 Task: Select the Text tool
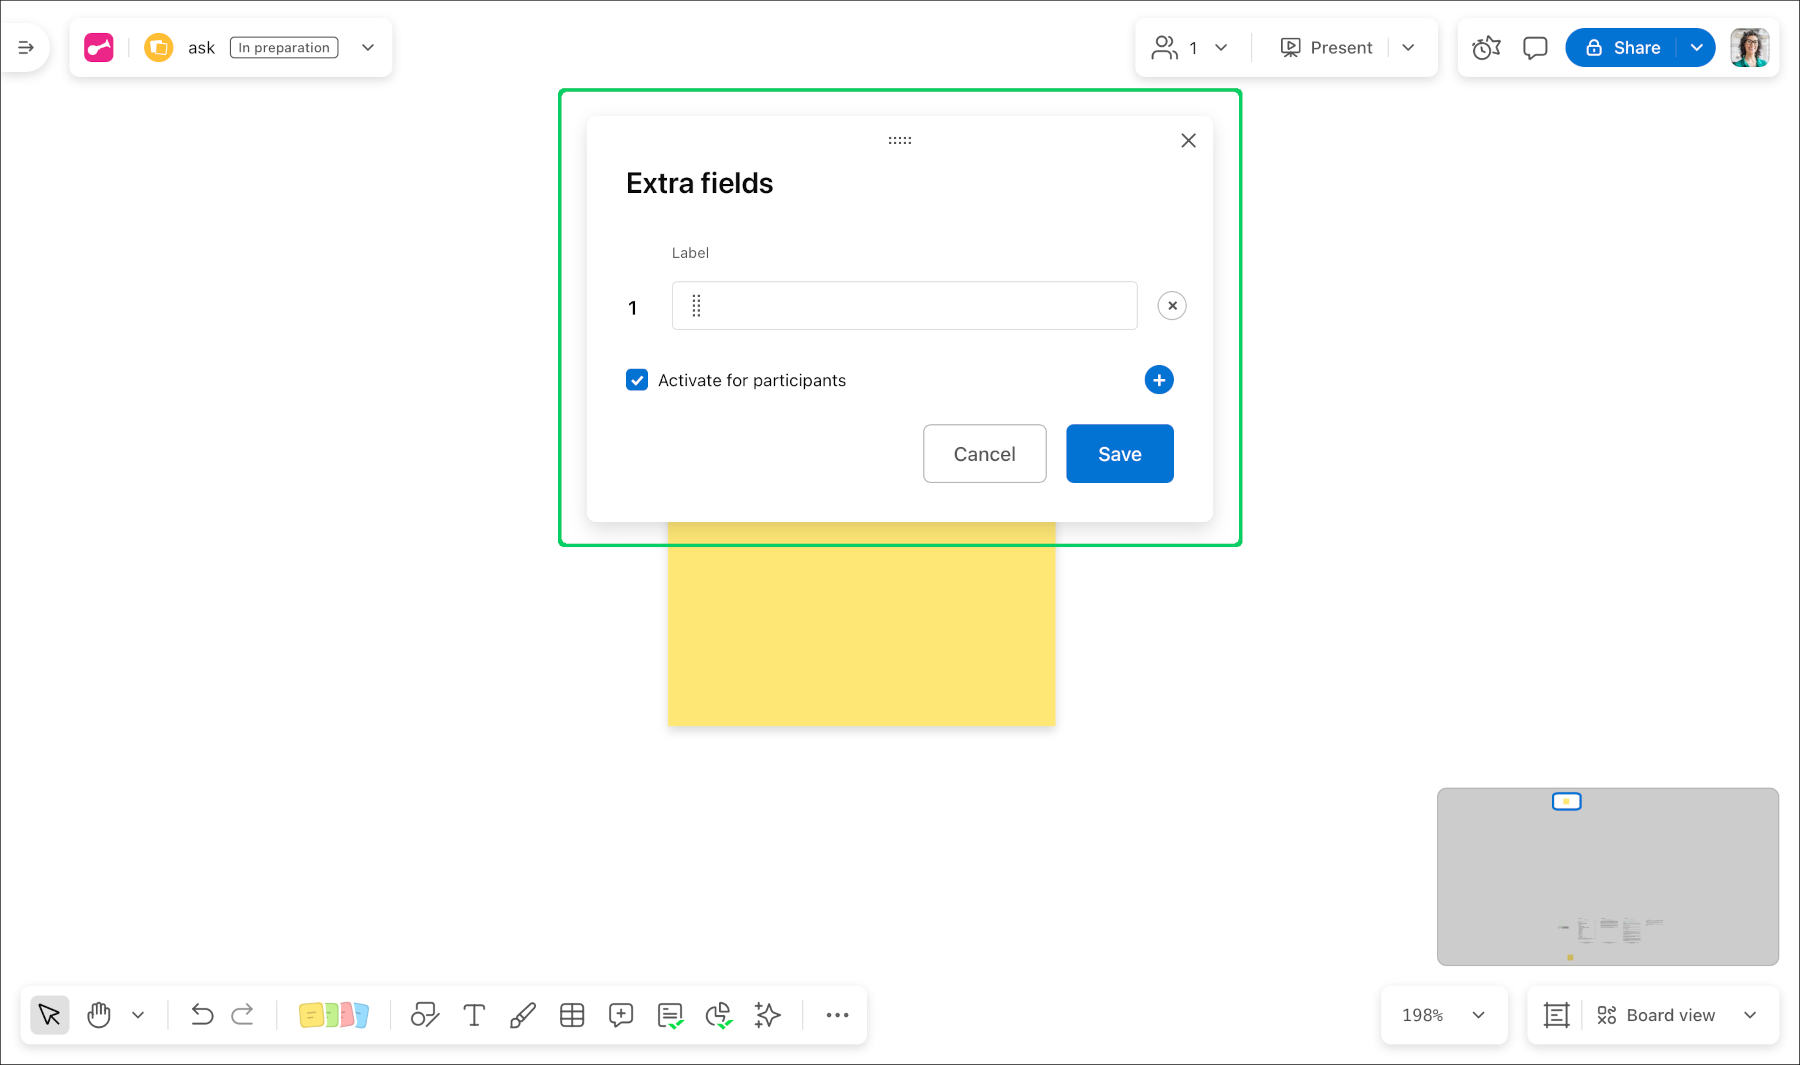[x=474, y=1015]
